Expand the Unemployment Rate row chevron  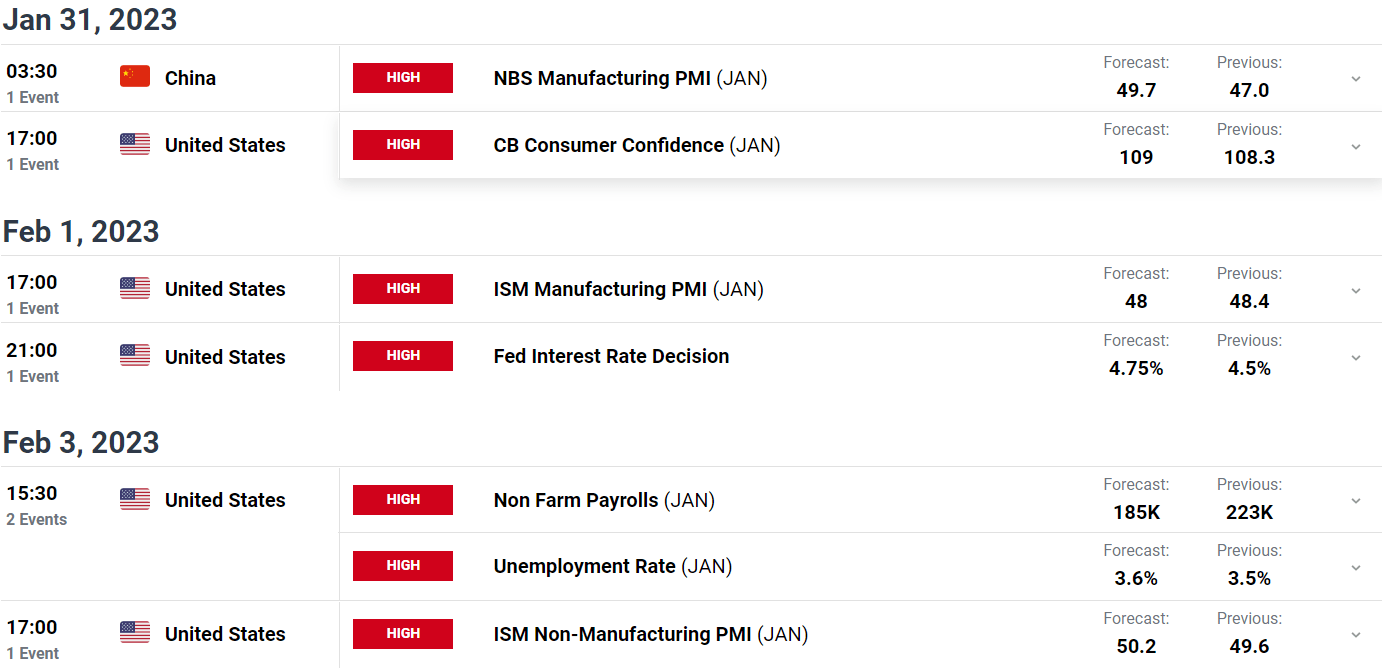pos(1356,567)
